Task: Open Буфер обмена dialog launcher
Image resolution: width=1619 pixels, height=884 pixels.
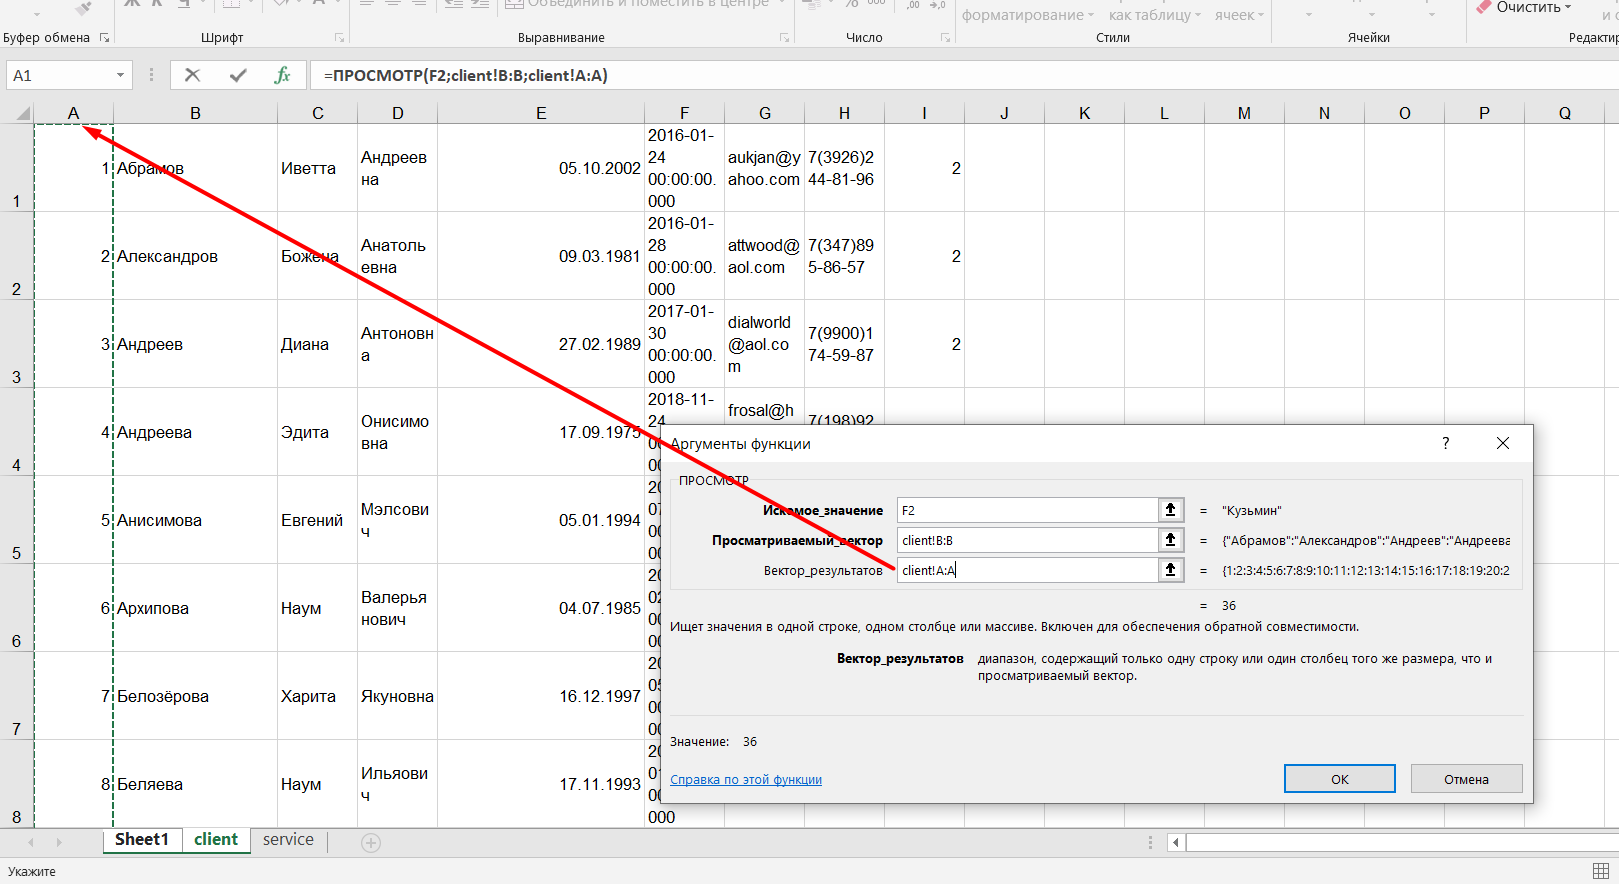Action: [x=104, y=38]
